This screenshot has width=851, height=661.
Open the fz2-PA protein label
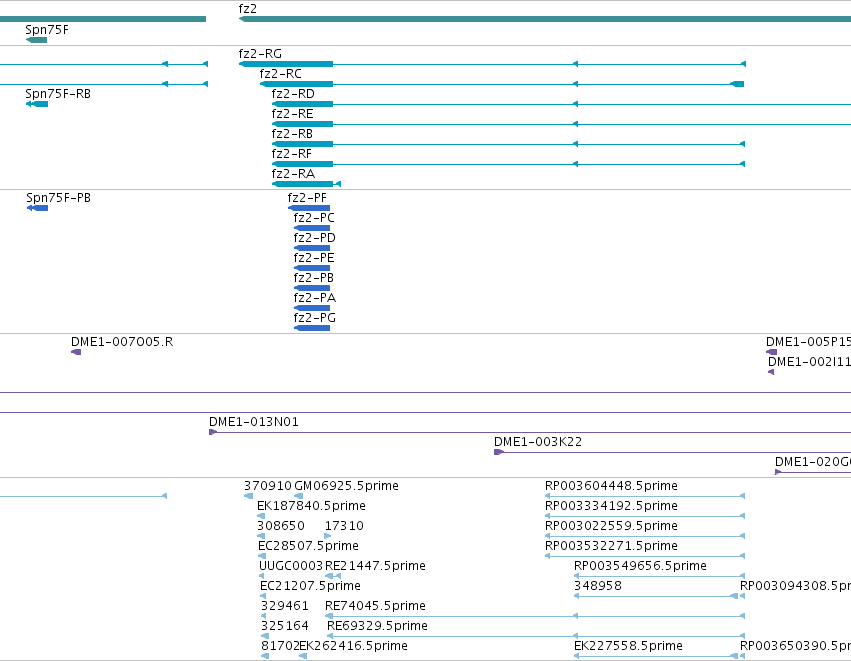tap(314, 298)
